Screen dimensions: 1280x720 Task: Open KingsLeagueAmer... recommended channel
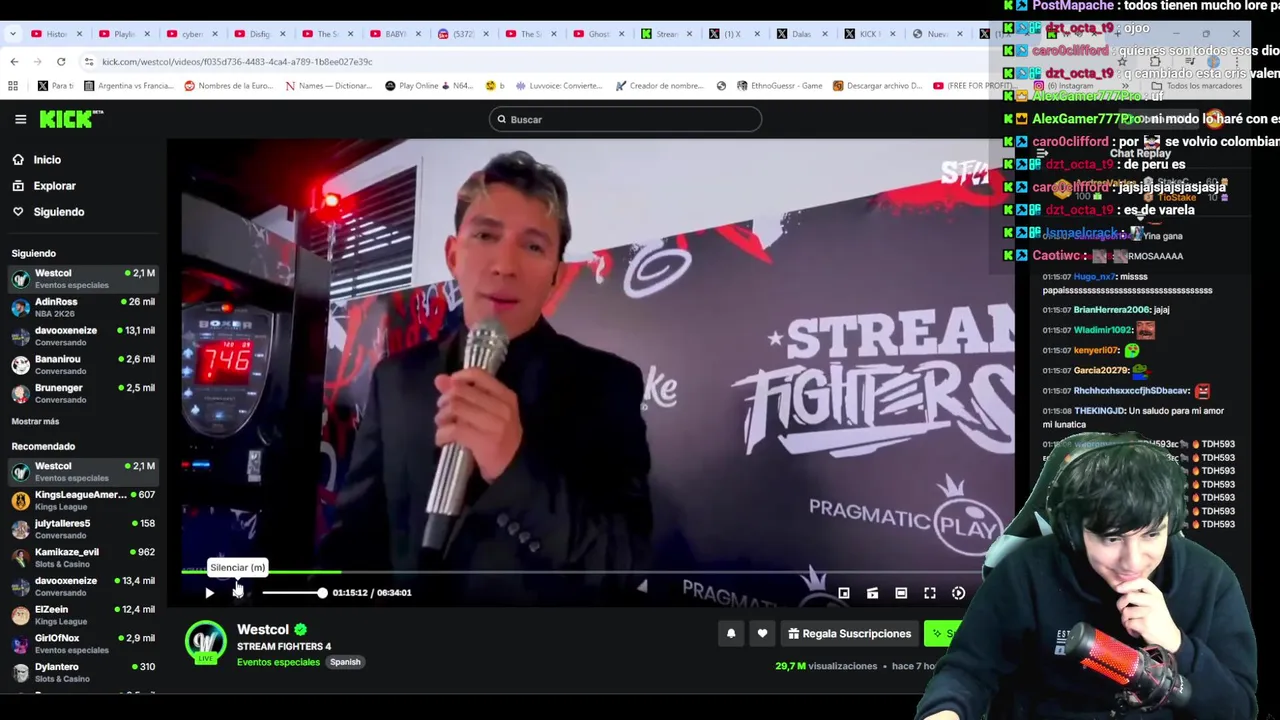coord(83,500)
